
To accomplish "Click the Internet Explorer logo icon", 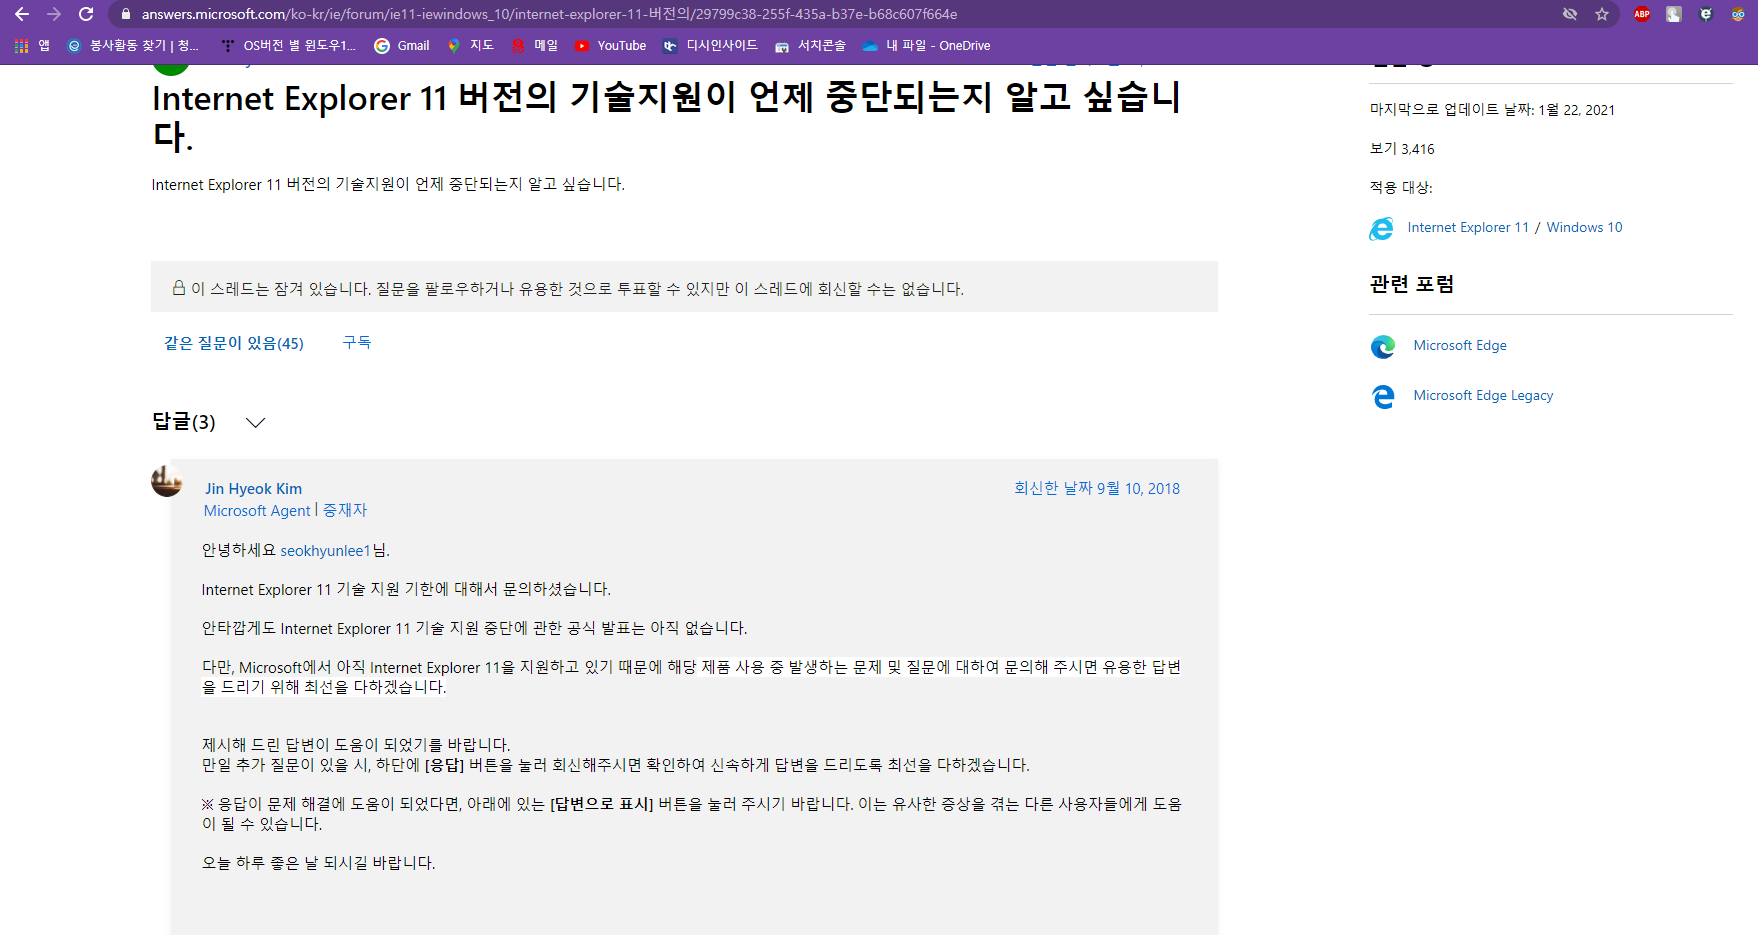I will point(1381,229).
